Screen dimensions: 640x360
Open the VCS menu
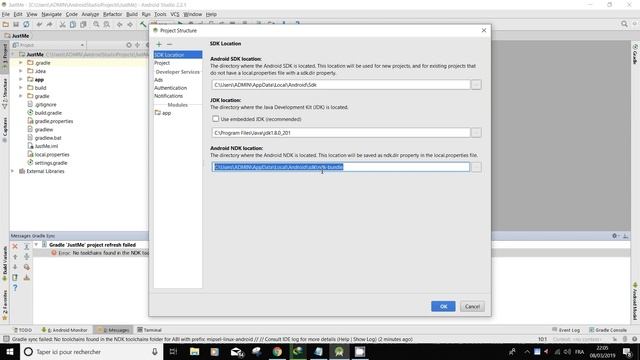[x=175, y=14]
